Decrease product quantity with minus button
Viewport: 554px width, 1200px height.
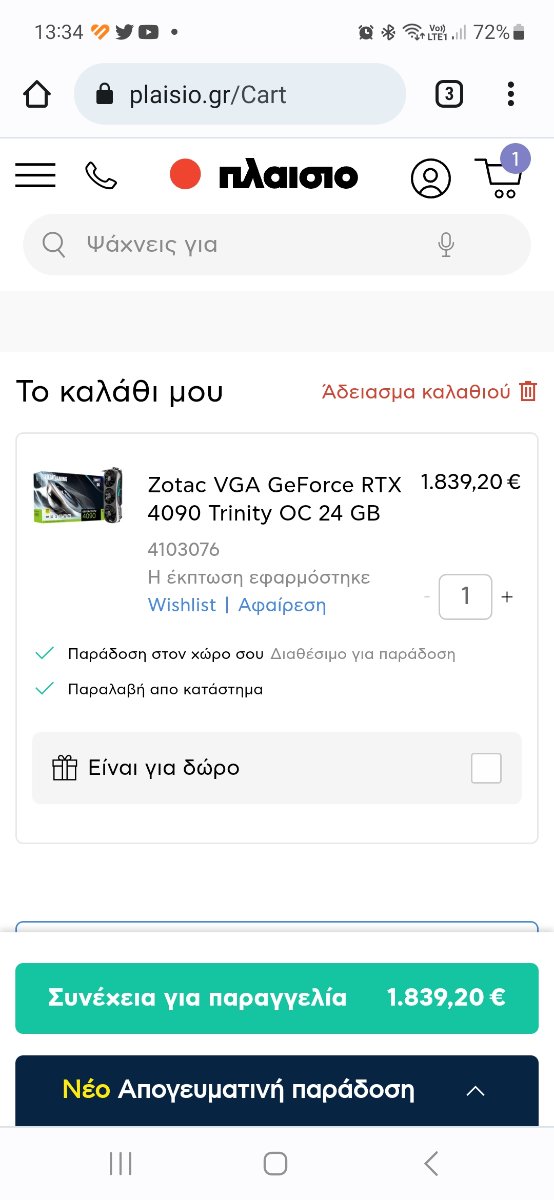pyautogui.click(x=427, y=597)
